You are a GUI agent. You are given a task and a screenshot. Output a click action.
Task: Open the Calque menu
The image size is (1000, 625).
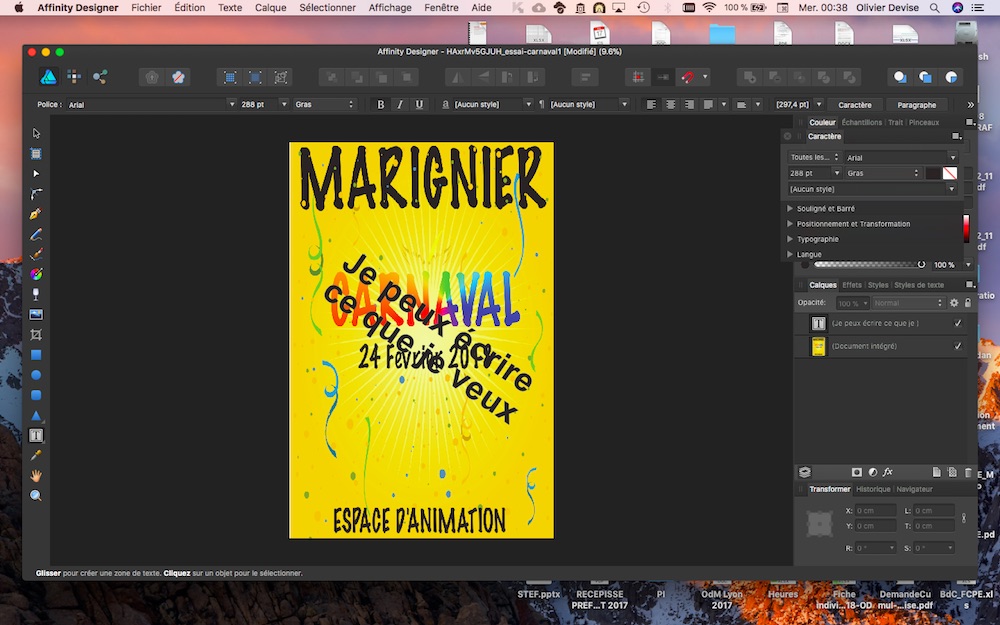tap(270, 8)
